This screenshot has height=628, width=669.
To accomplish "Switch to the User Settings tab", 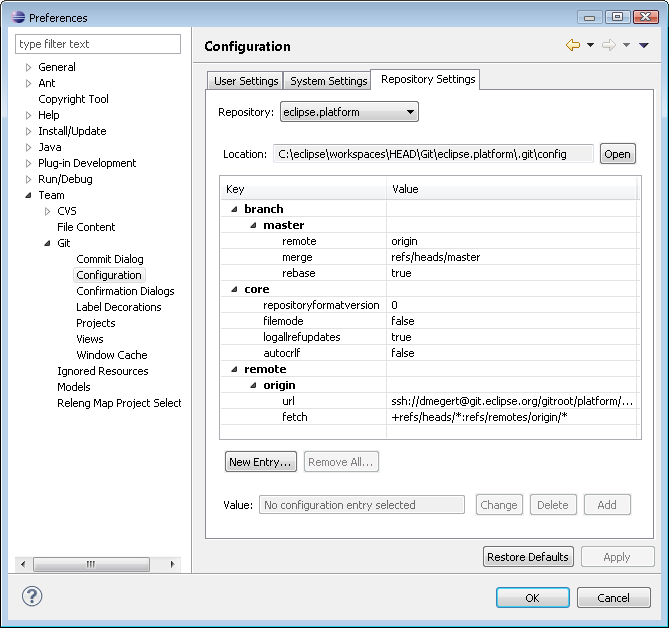I will tap(246, 81).
